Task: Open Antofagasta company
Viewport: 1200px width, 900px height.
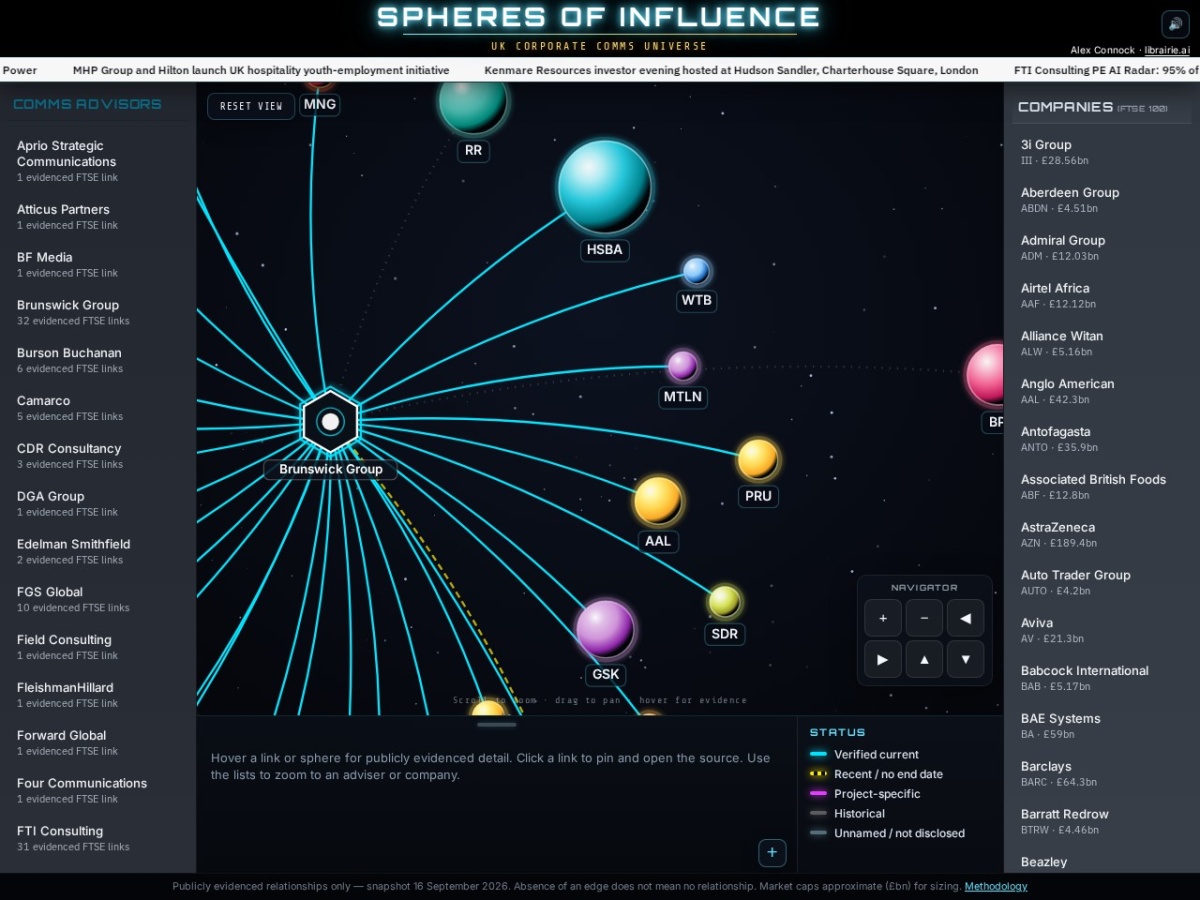Action: 1102,439
